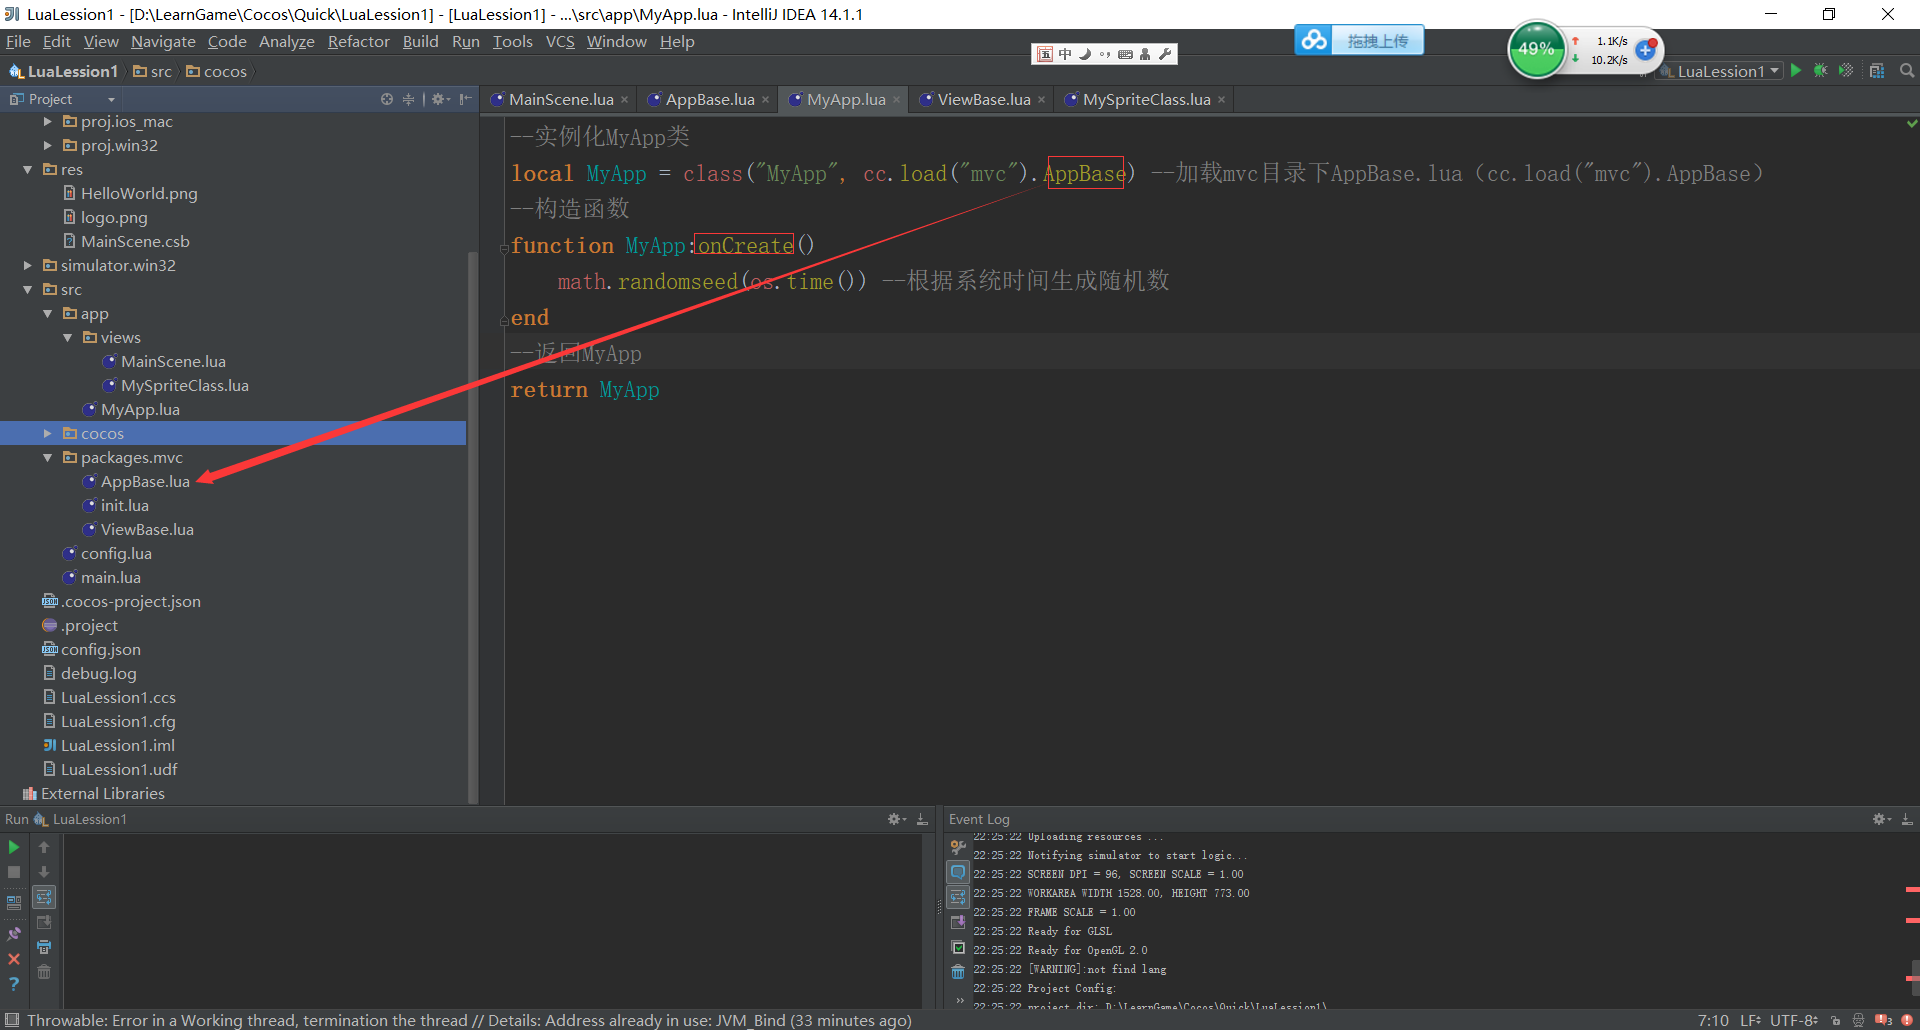Run with coverage icon in toolbar
Screen dimensions: 1920x1030
tap(1846, 71)
